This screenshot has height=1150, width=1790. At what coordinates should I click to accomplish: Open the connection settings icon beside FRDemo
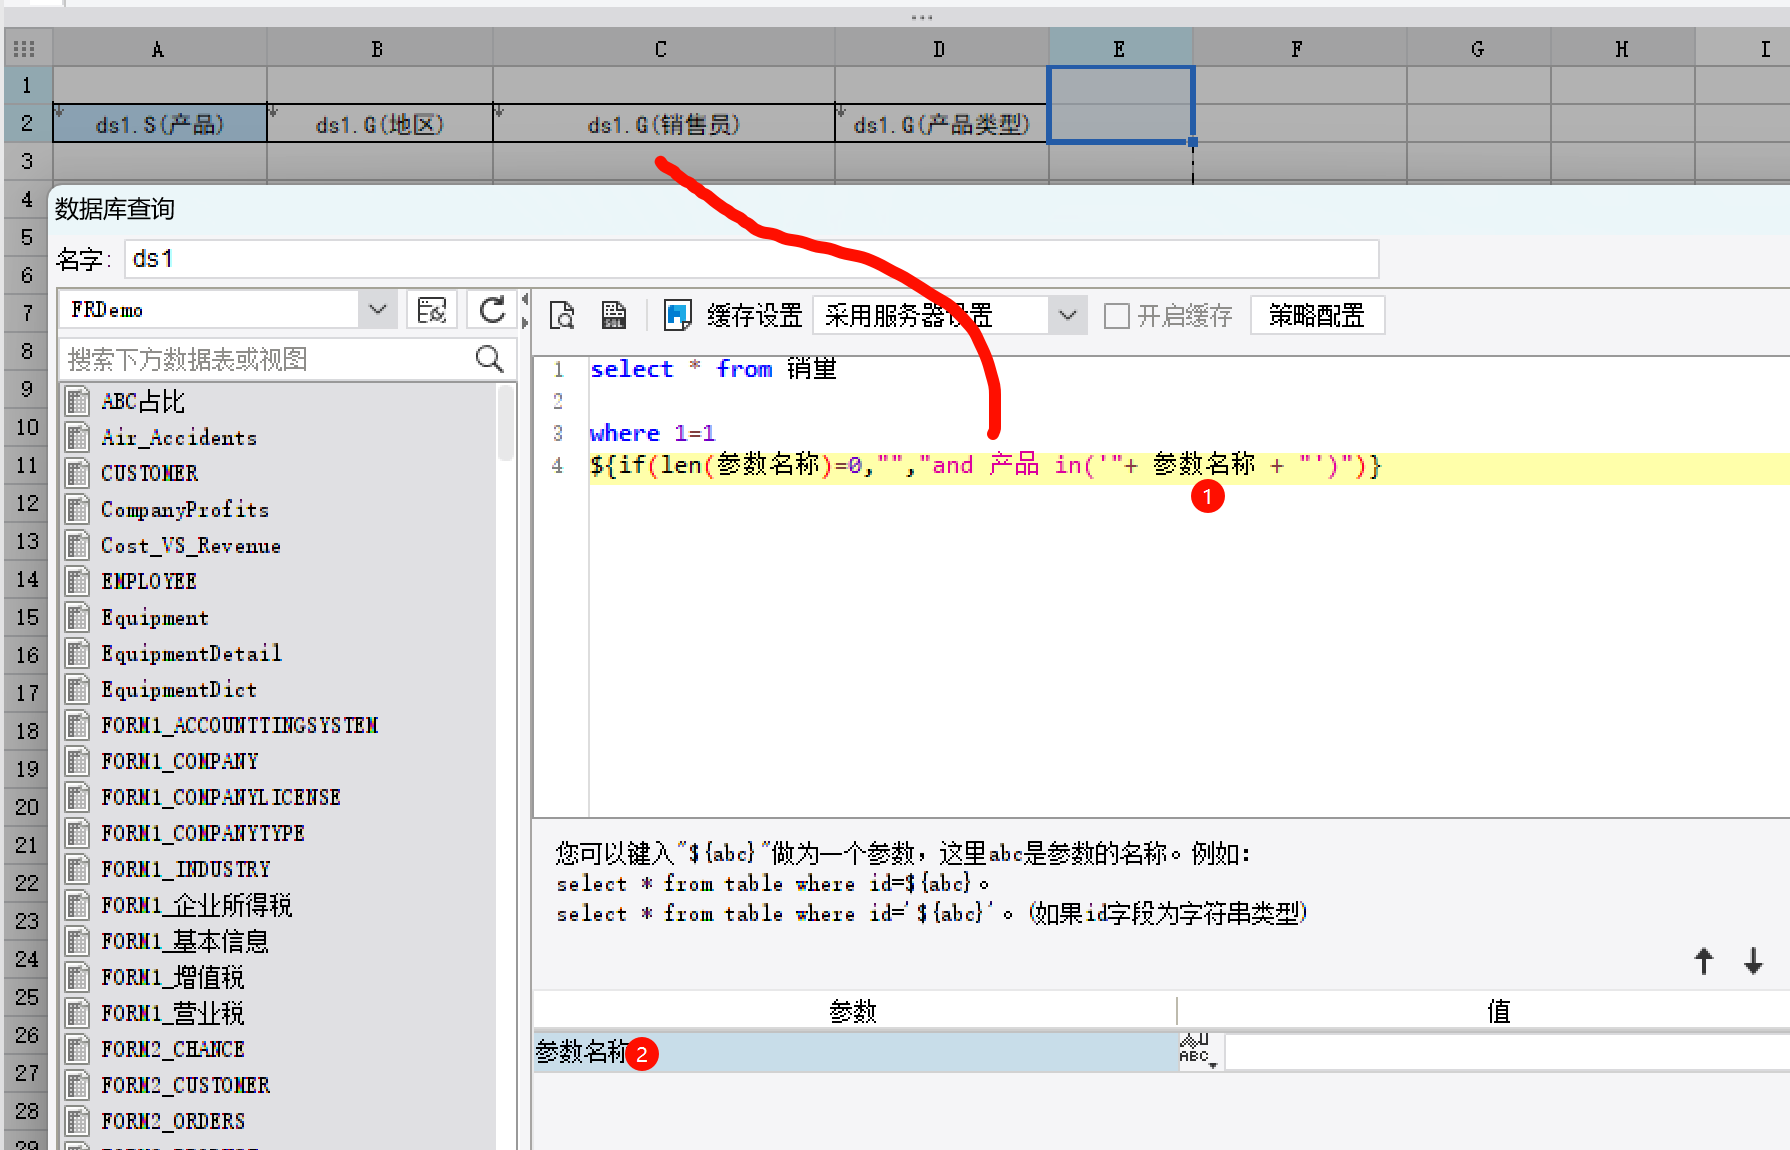(x=432, y=310)
